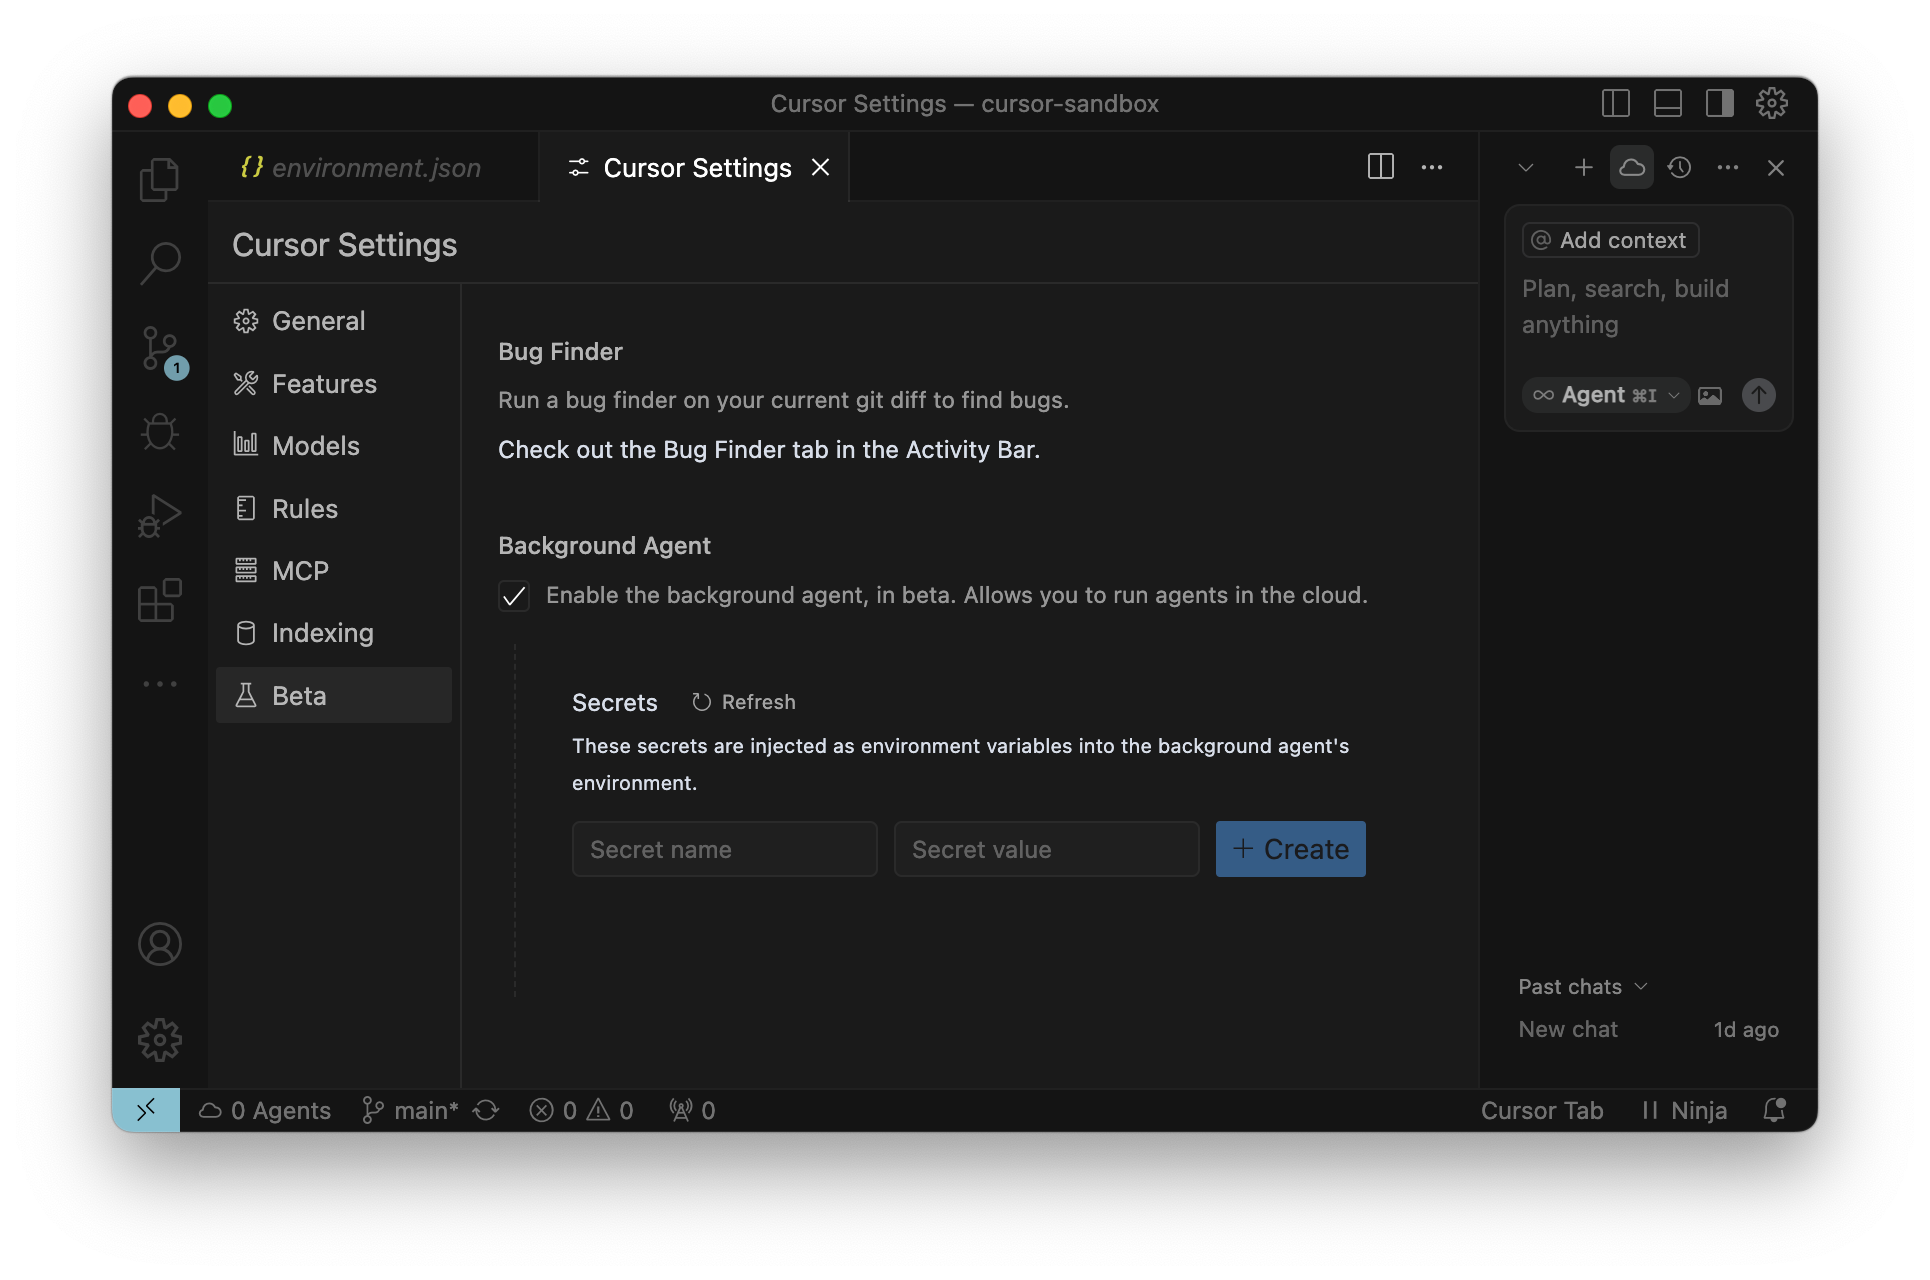Refresh the Secrets list

coord(744,702)
